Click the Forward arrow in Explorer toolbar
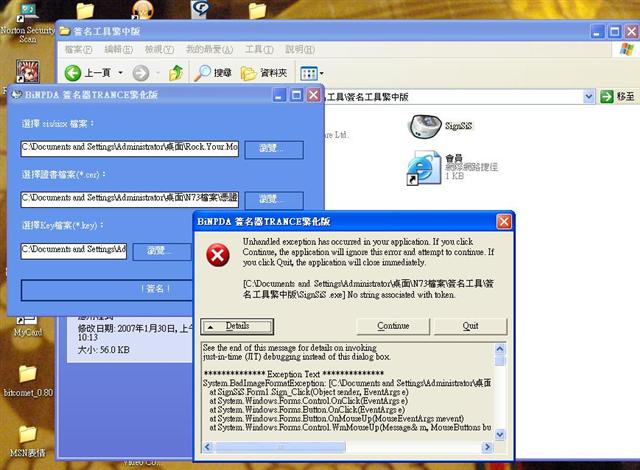 [x=141, y=73]
